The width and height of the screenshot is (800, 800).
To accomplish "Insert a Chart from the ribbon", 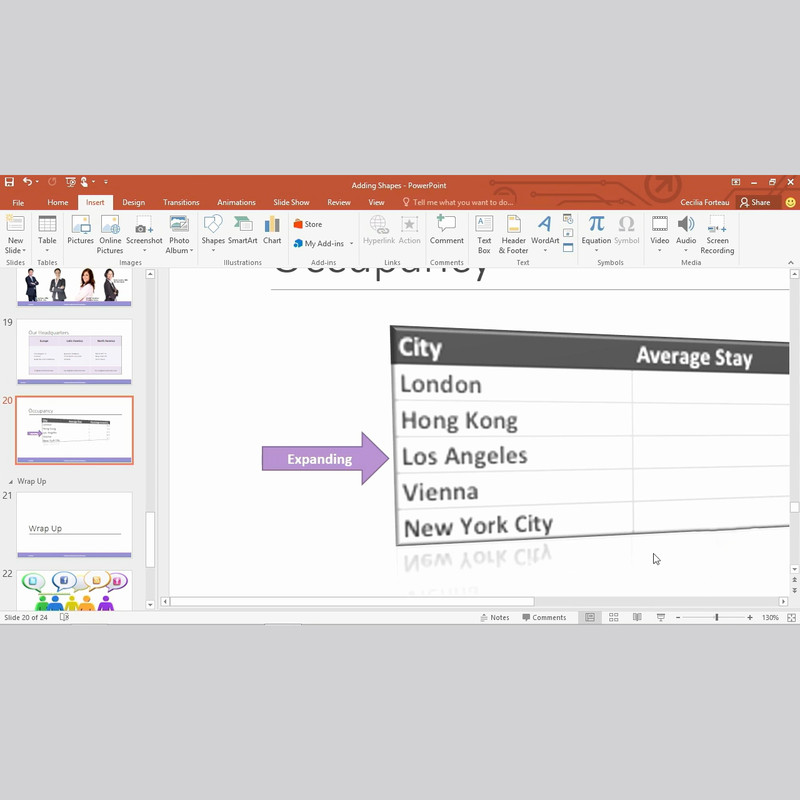I will [x=272, y=230].
